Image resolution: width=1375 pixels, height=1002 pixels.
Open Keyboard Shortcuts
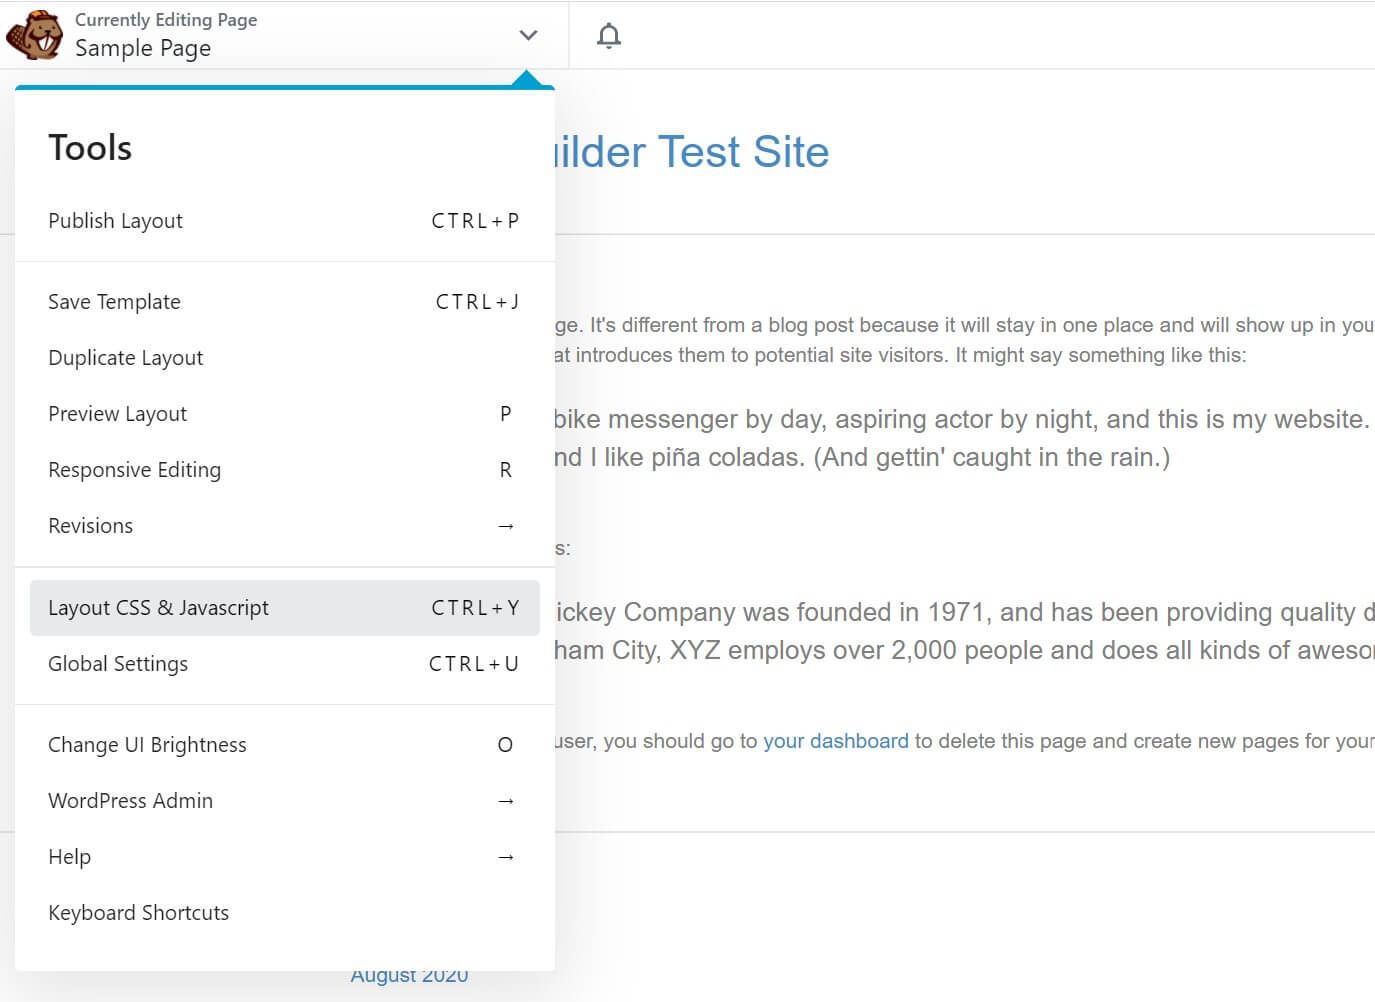point(138,912)
